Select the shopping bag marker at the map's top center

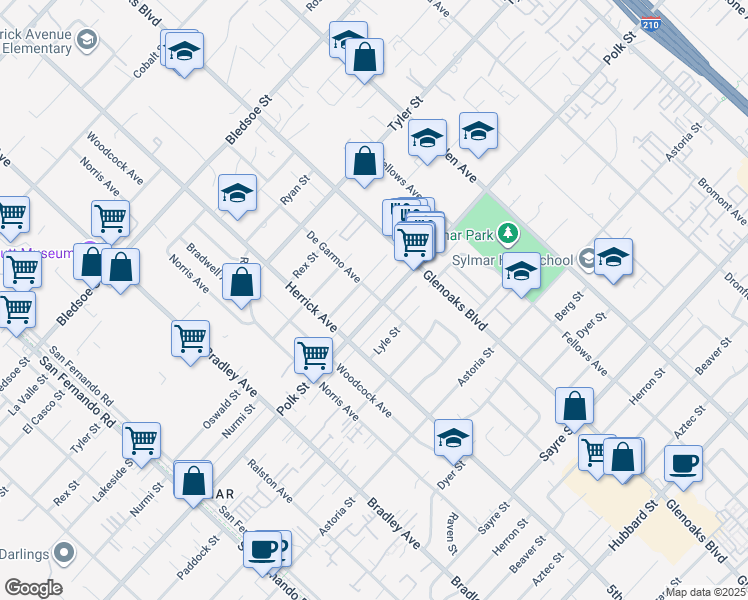pyautogui.click(x=364, y=60)
